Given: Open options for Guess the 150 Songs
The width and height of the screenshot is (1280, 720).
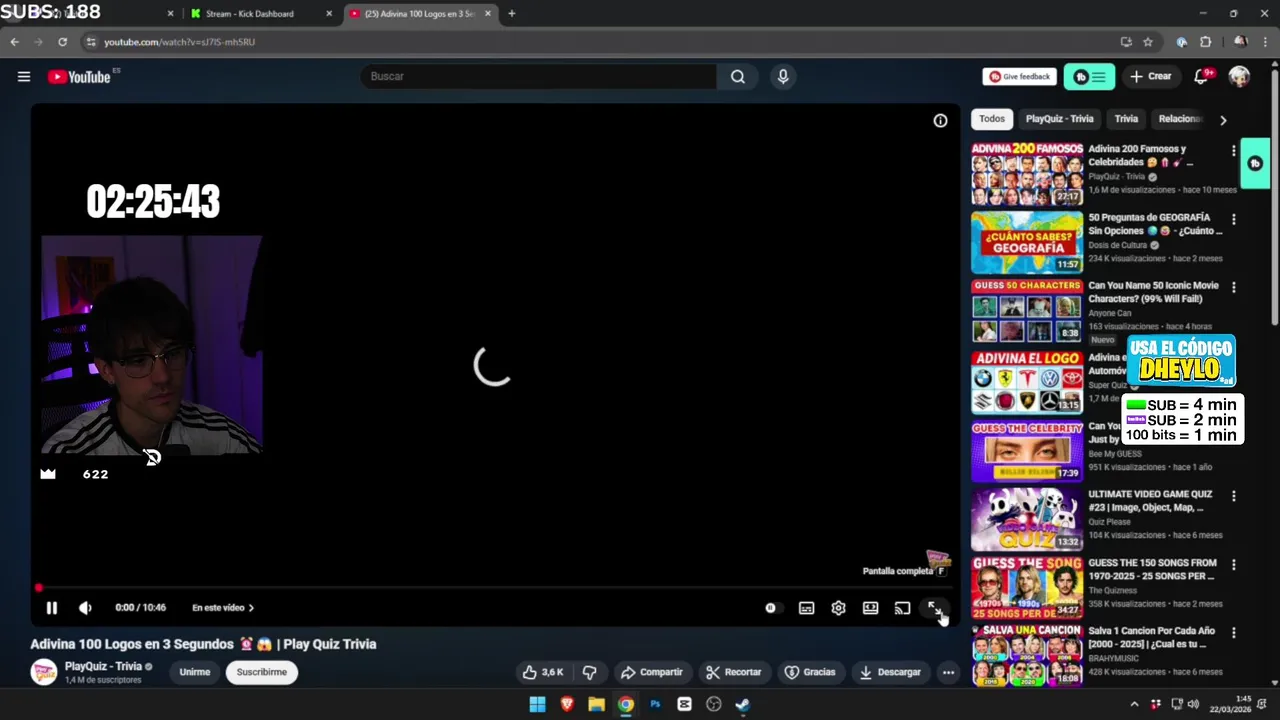Looking at the screenshot, I should pyautogui.click(x=1233, y=565).
